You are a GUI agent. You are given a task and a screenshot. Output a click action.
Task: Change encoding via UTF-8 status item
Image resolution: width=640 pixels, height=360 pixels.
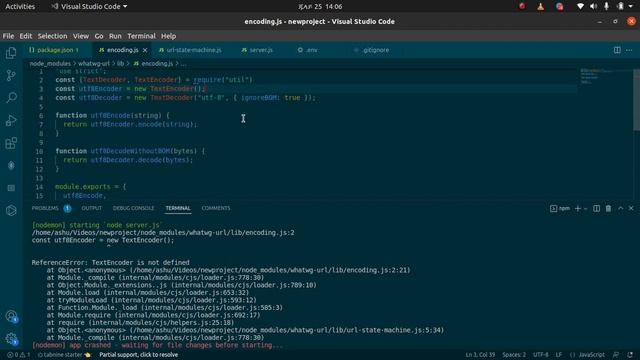(541, 355)
